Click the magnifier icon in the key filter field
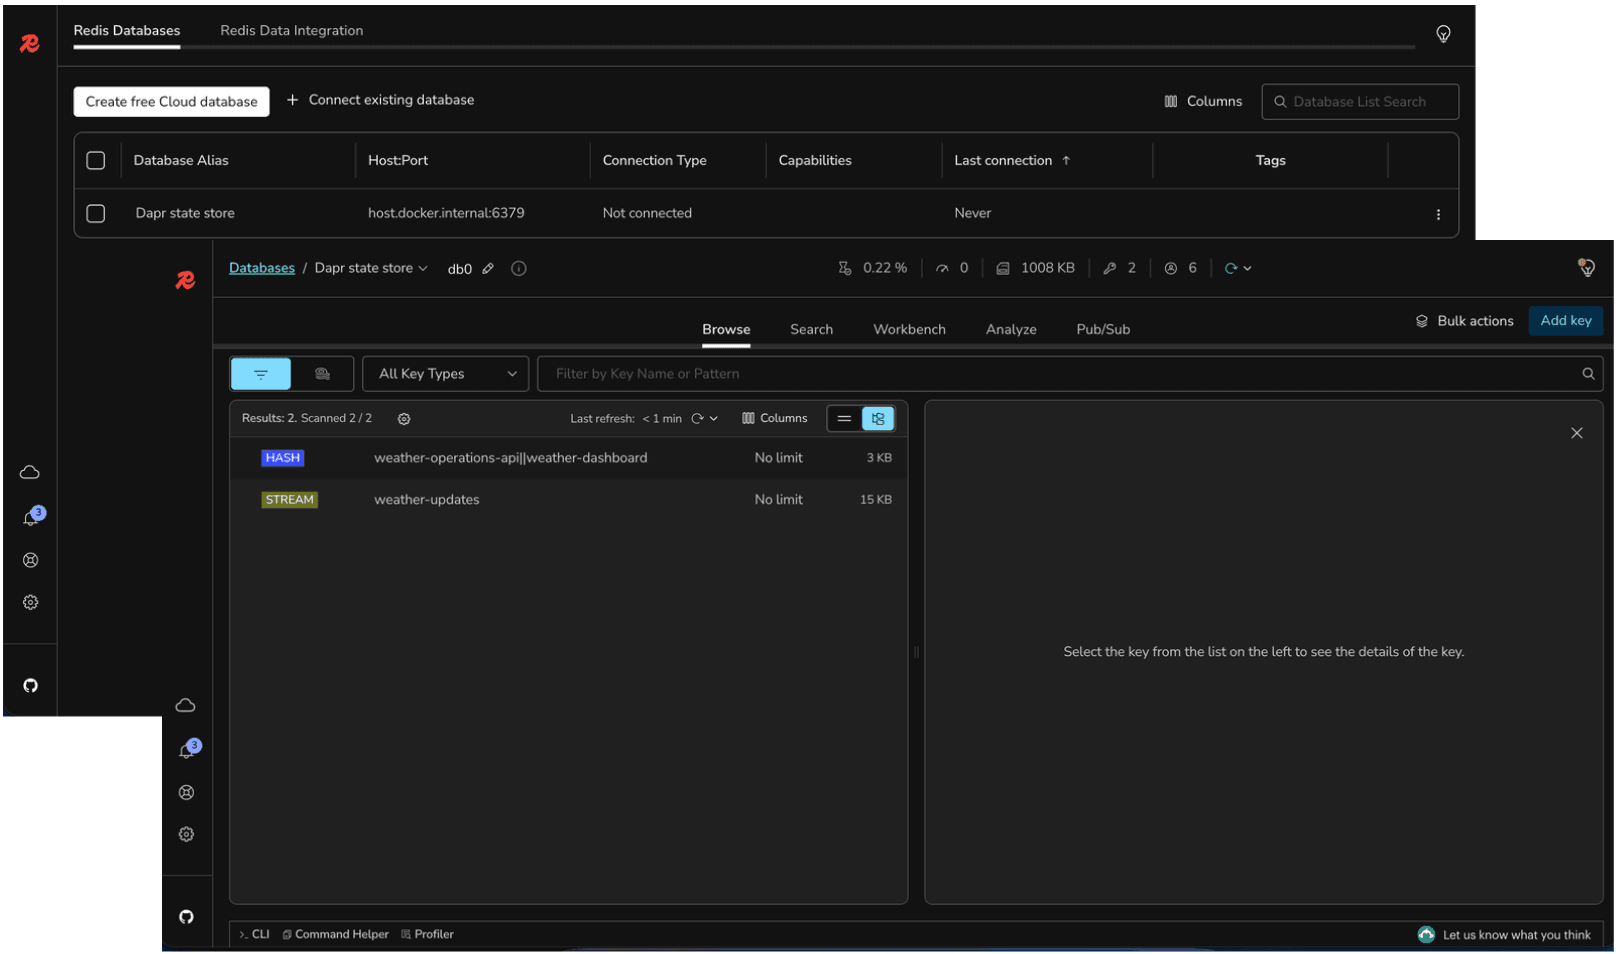Image resolution: width=1616 pixels, height=954 pixels. (1588, 374)
